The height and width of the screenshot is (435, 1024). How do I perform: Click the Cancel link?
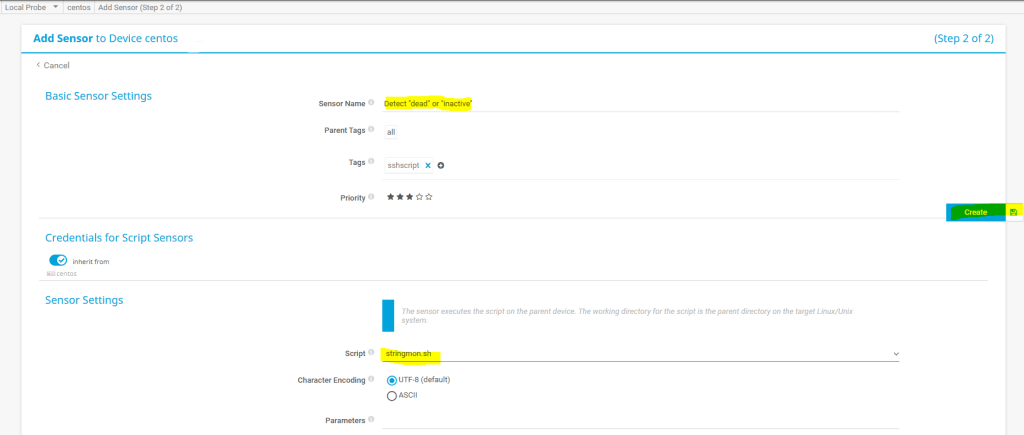[56, 65]
